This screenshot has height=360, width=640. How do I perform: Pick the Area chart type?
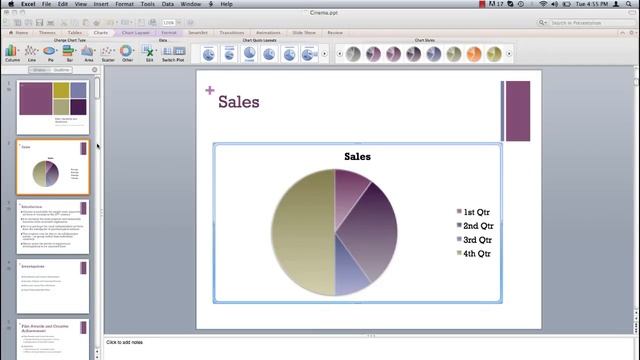coord(89,53)
